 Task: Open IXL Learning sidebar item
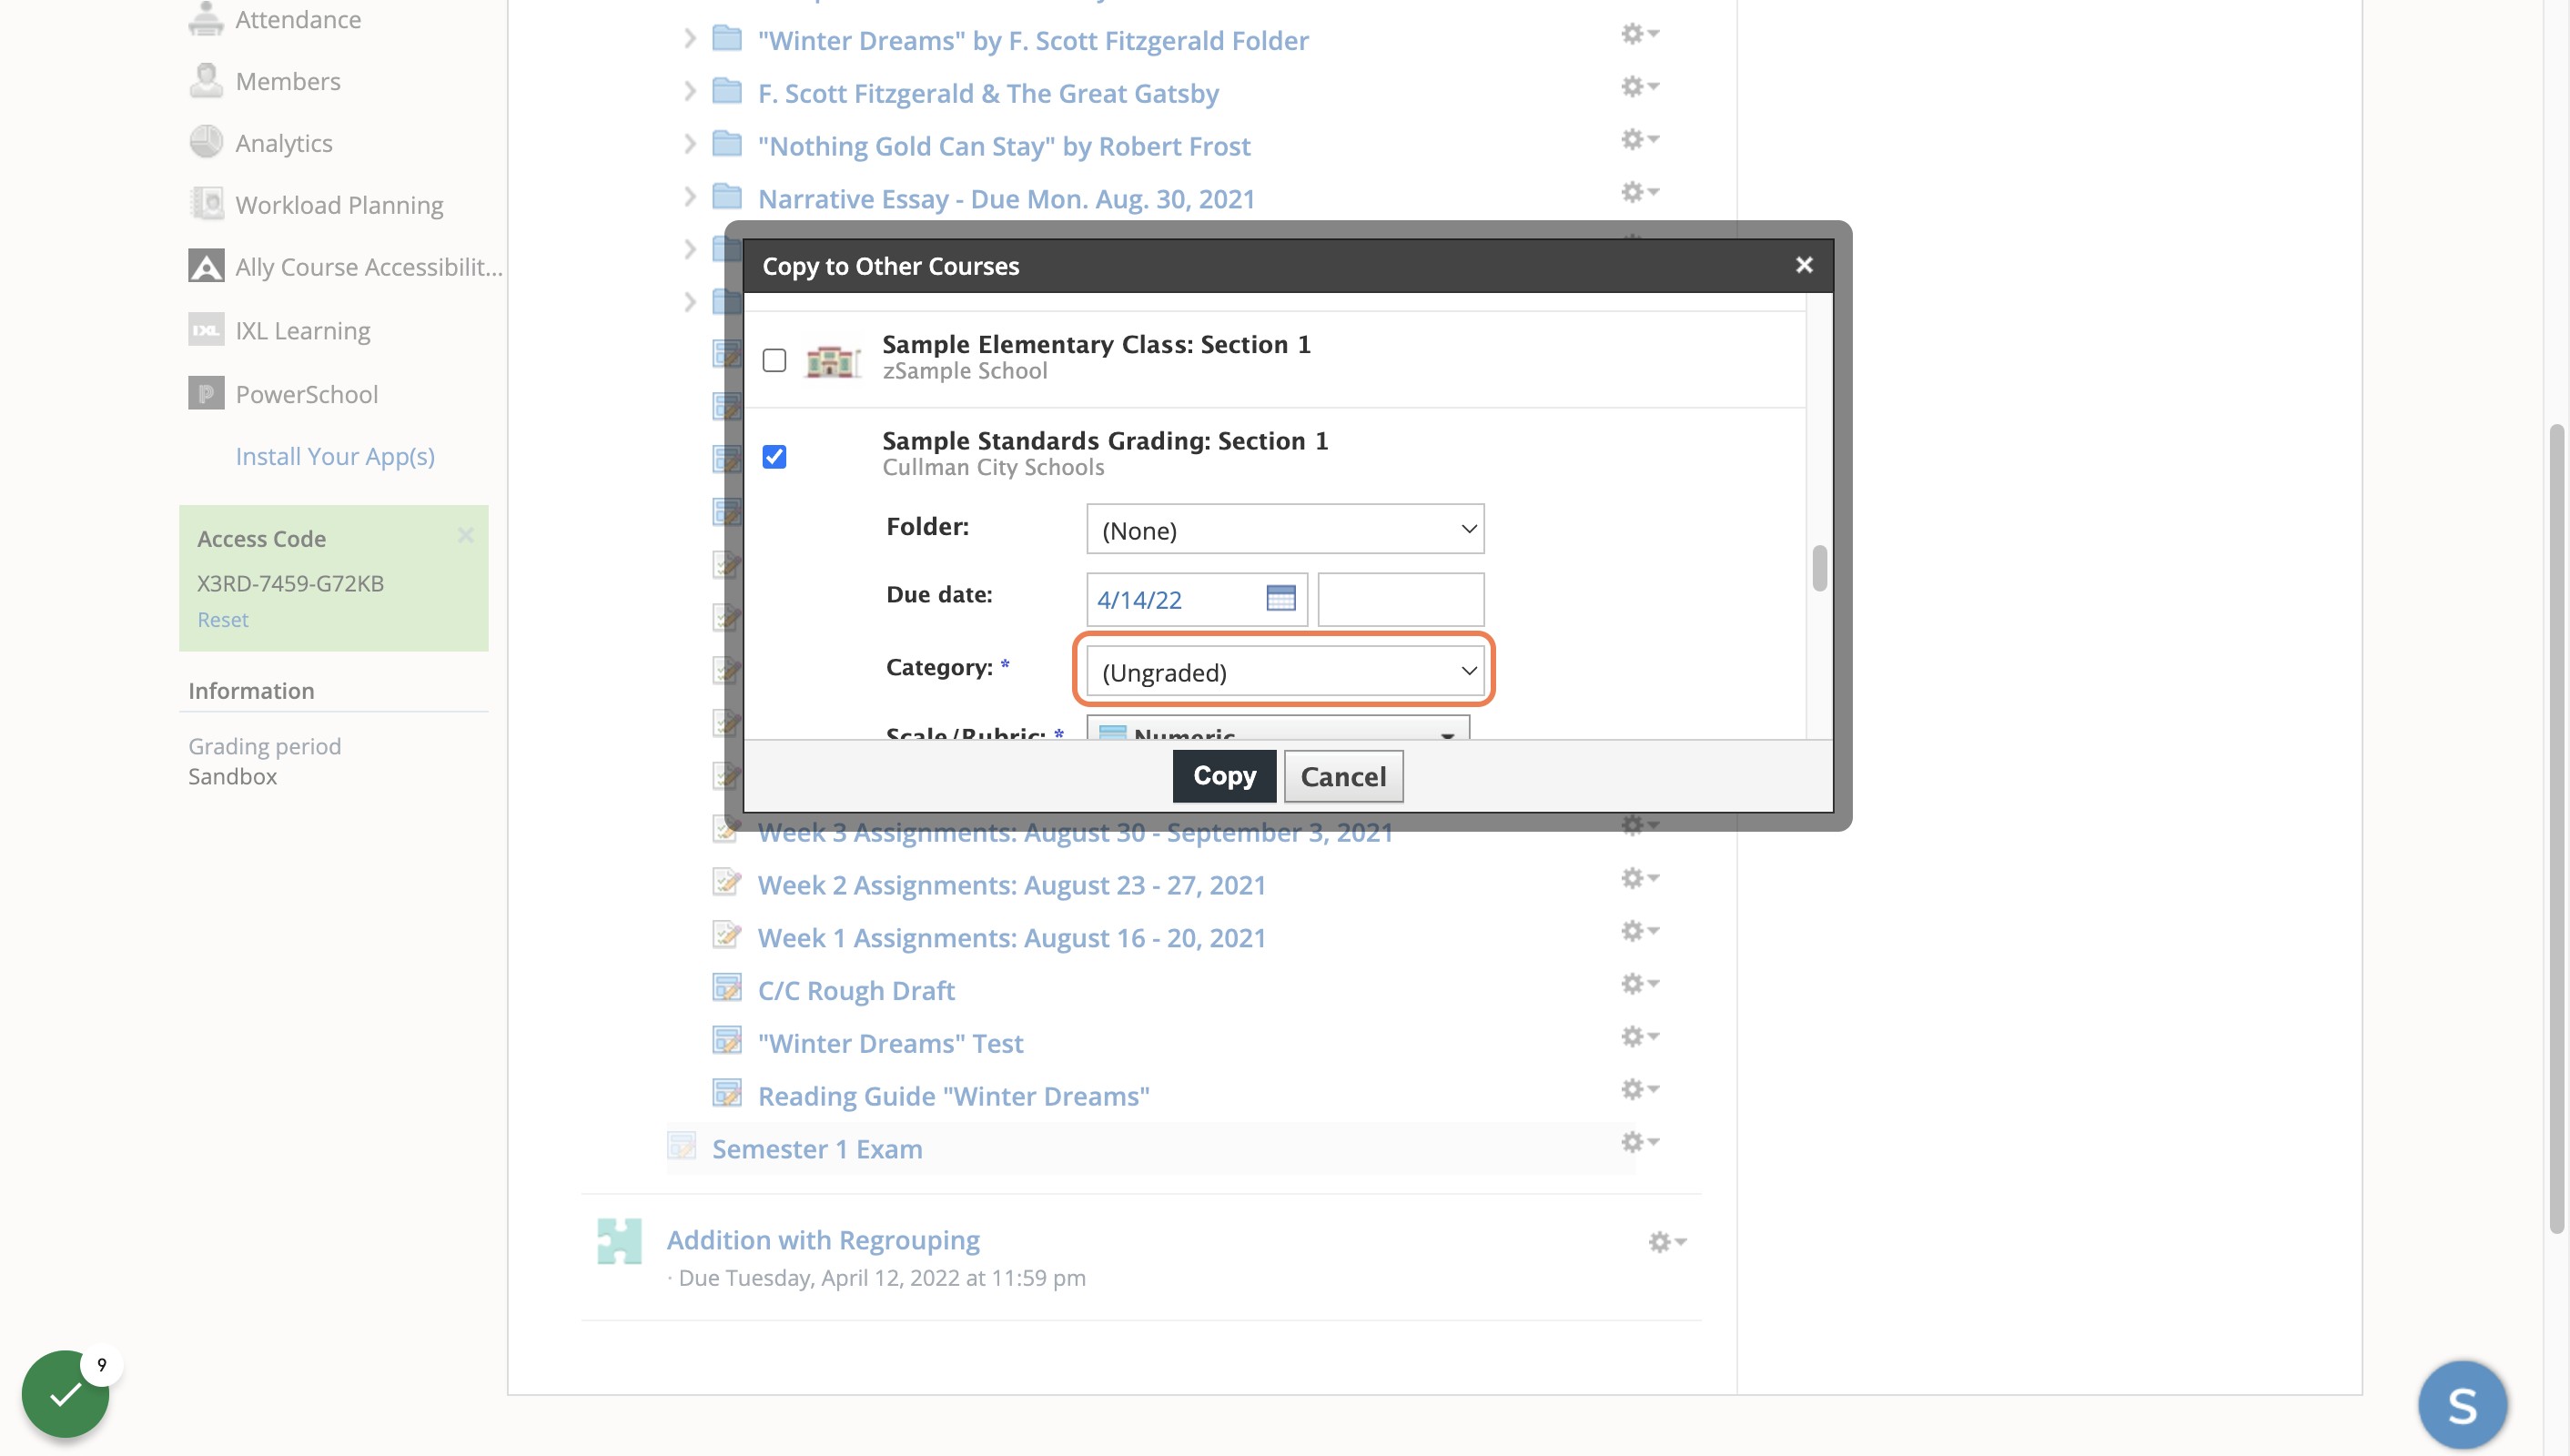point(303,331)
